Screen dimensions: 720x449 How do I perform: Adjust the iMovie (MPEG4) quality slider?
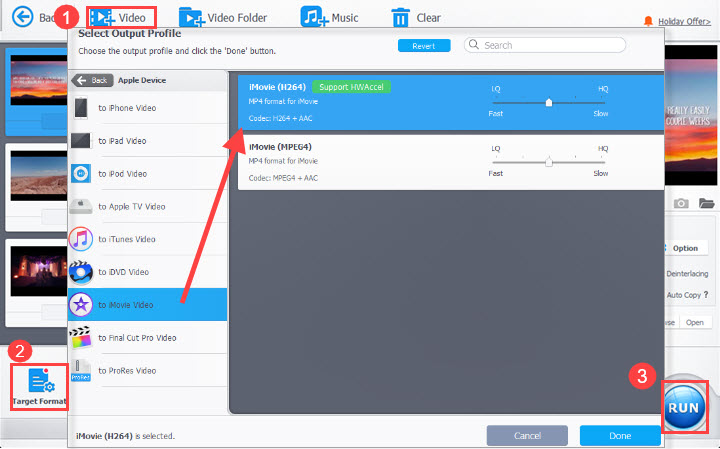[549, 162]
